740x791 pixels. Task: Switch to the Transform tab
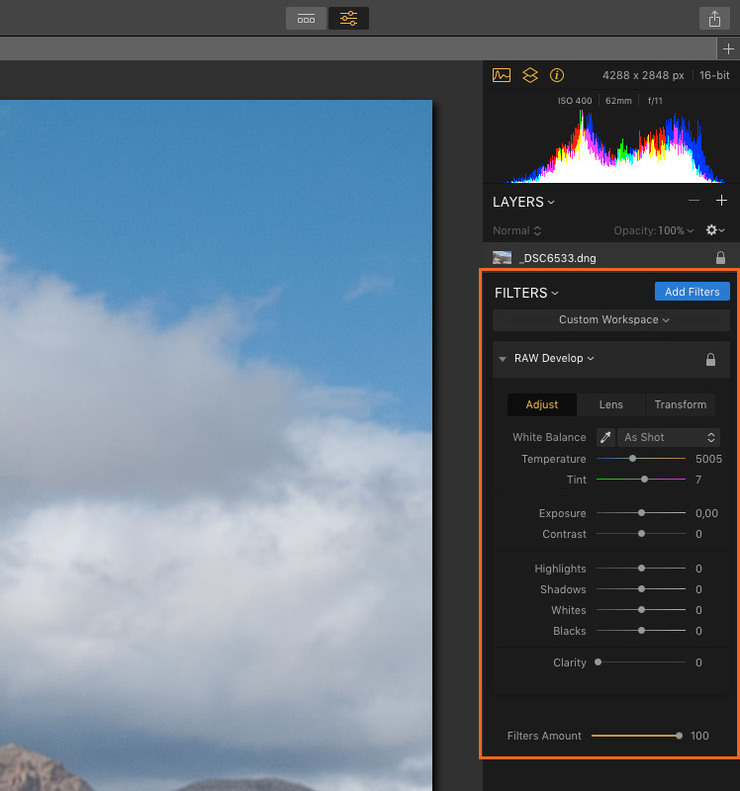(x=680, y=405)
